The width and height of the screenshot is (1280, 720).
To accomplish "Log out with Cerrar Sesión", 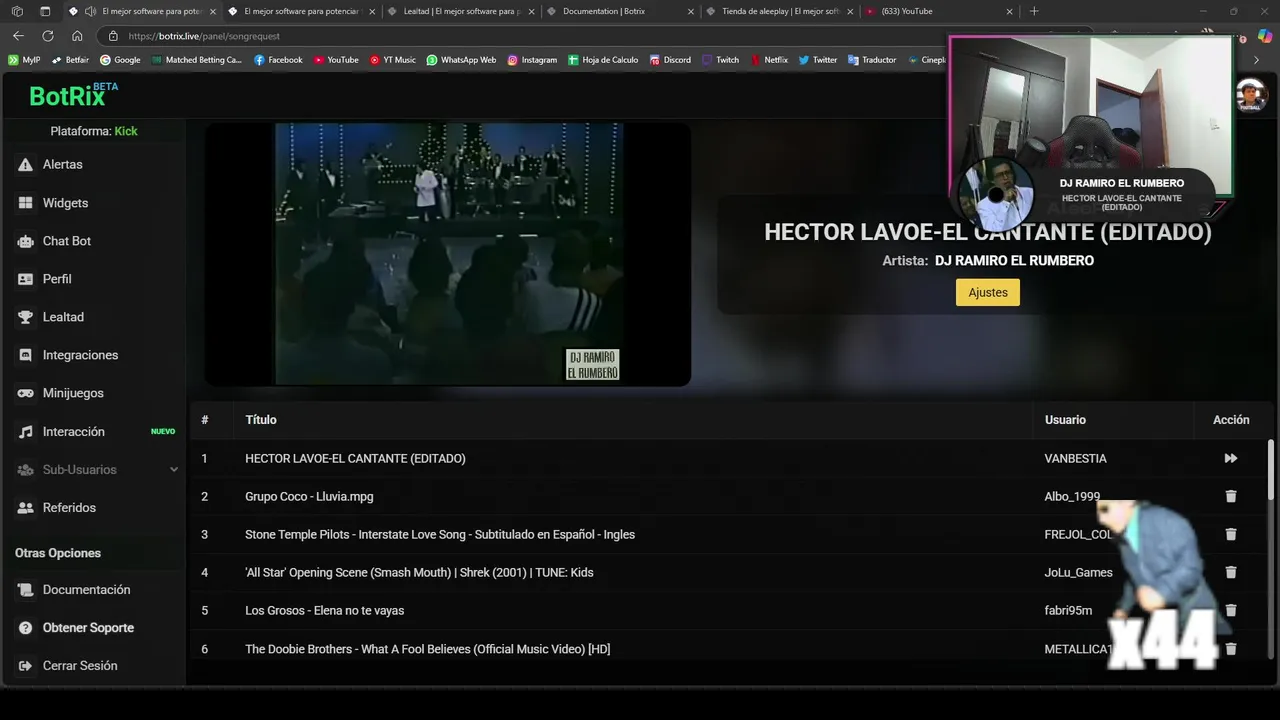I will click(x=80, y=666).
